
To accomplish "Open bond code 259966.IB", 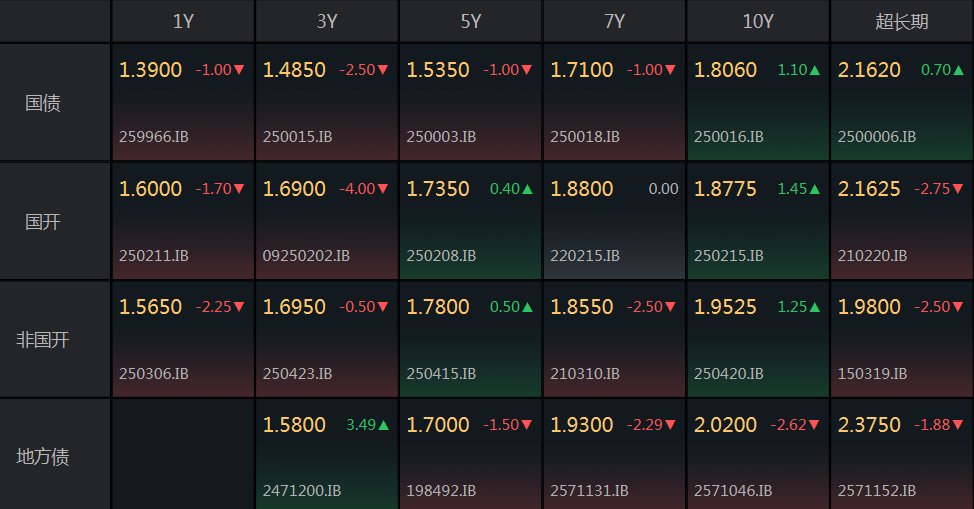I will [153, 137].
